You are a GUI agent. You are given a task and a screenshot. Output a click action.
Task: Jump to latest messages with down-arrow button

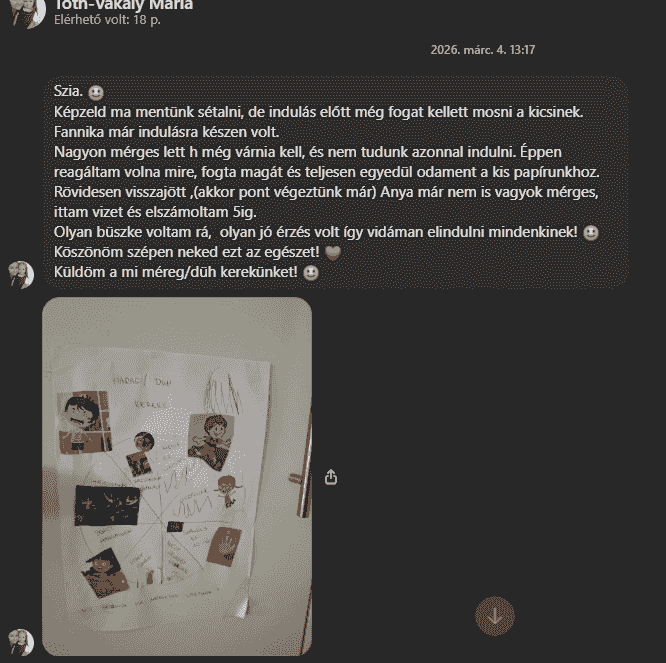[x=495, y=616]
